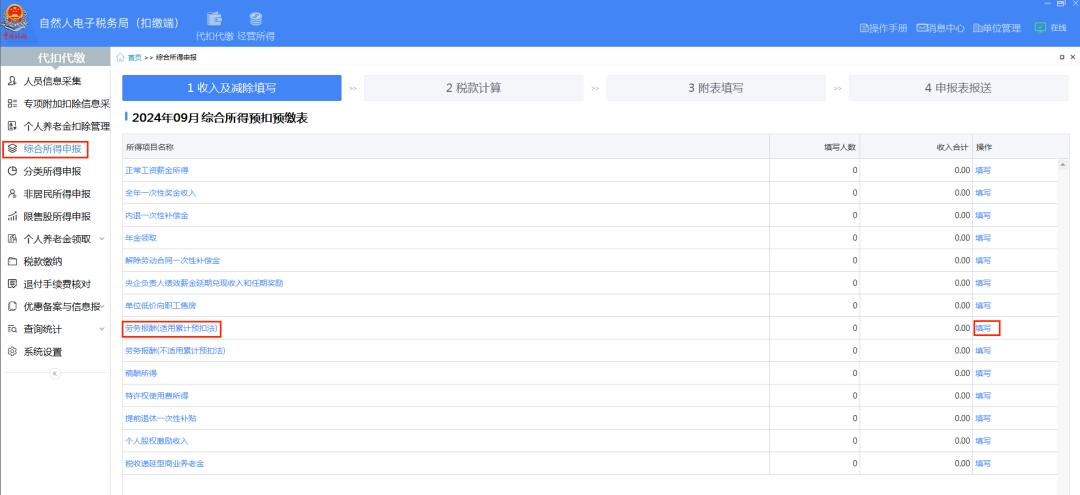Click the 首页 home icon in breadcrumb
This screenshot has width=1080, height=495.
[x=121, y=58]
